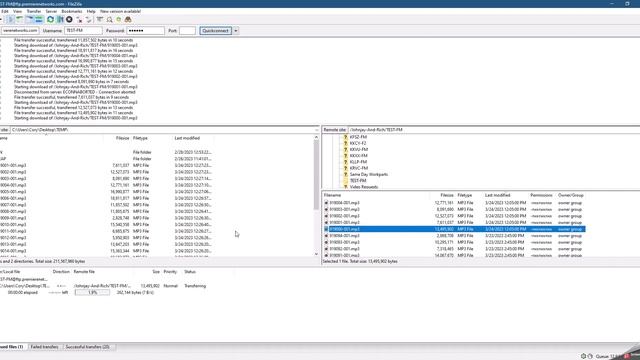Viewport: 640px width, 360px height.
Task: Toggle synchronized browsing icon
Action: [x=119, y=19]
